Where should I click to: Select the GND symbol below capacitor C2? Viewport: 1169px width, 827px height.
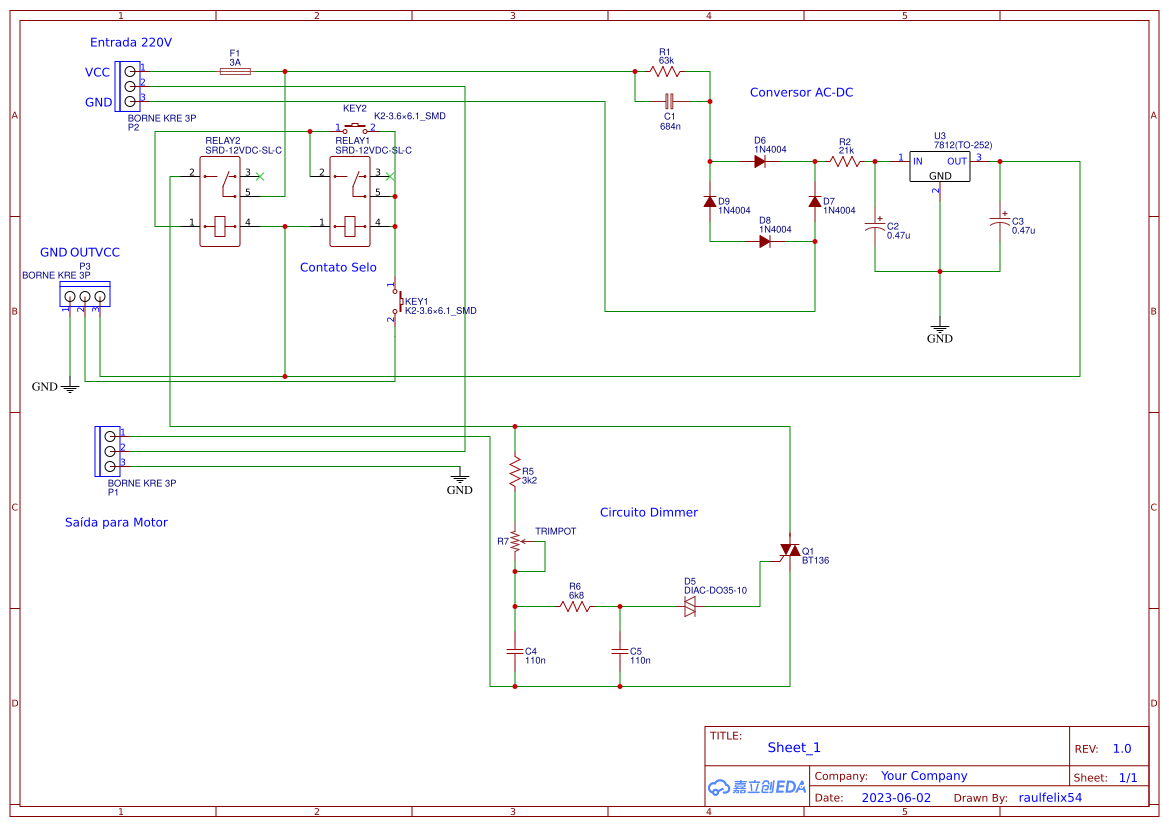[x=939, y=329]
